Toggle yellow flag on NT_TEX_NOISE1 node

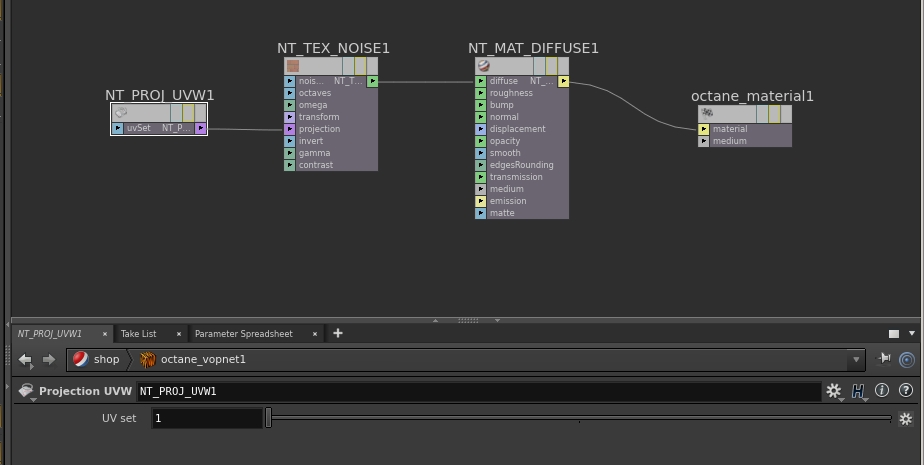point(360,65)
